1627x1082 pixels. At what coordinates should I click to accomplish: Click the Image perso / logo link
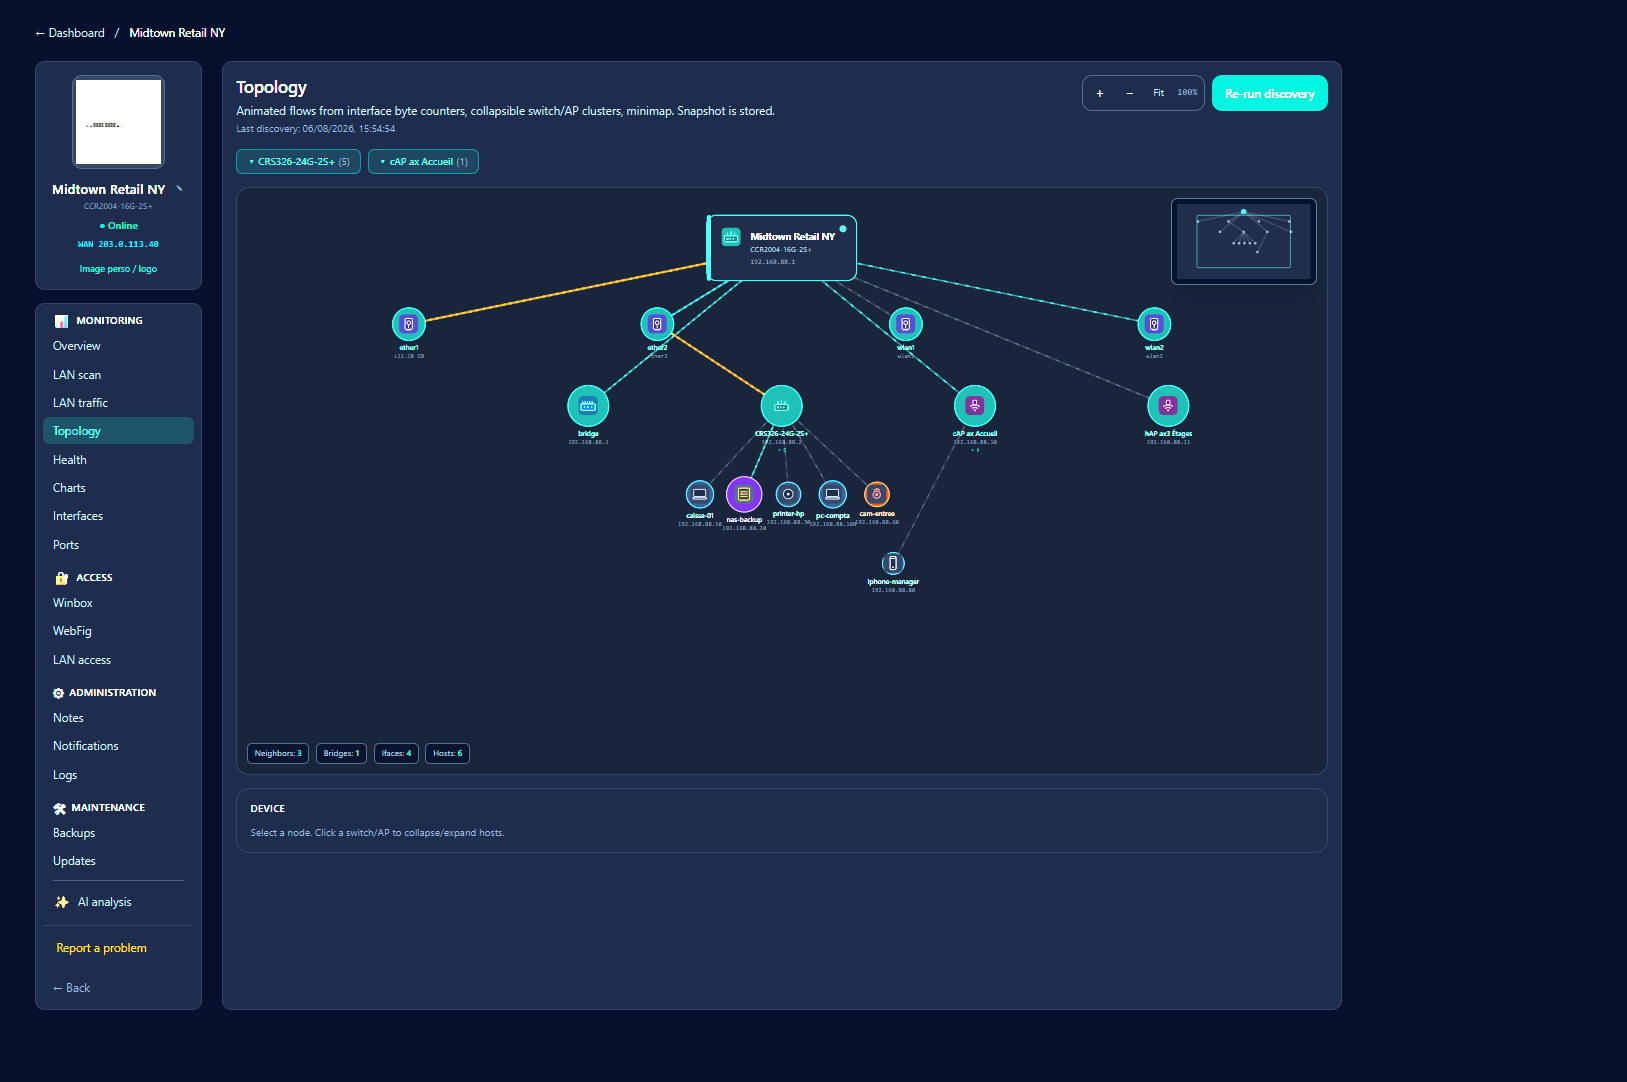pyautogui.click(x=118, y=269)
